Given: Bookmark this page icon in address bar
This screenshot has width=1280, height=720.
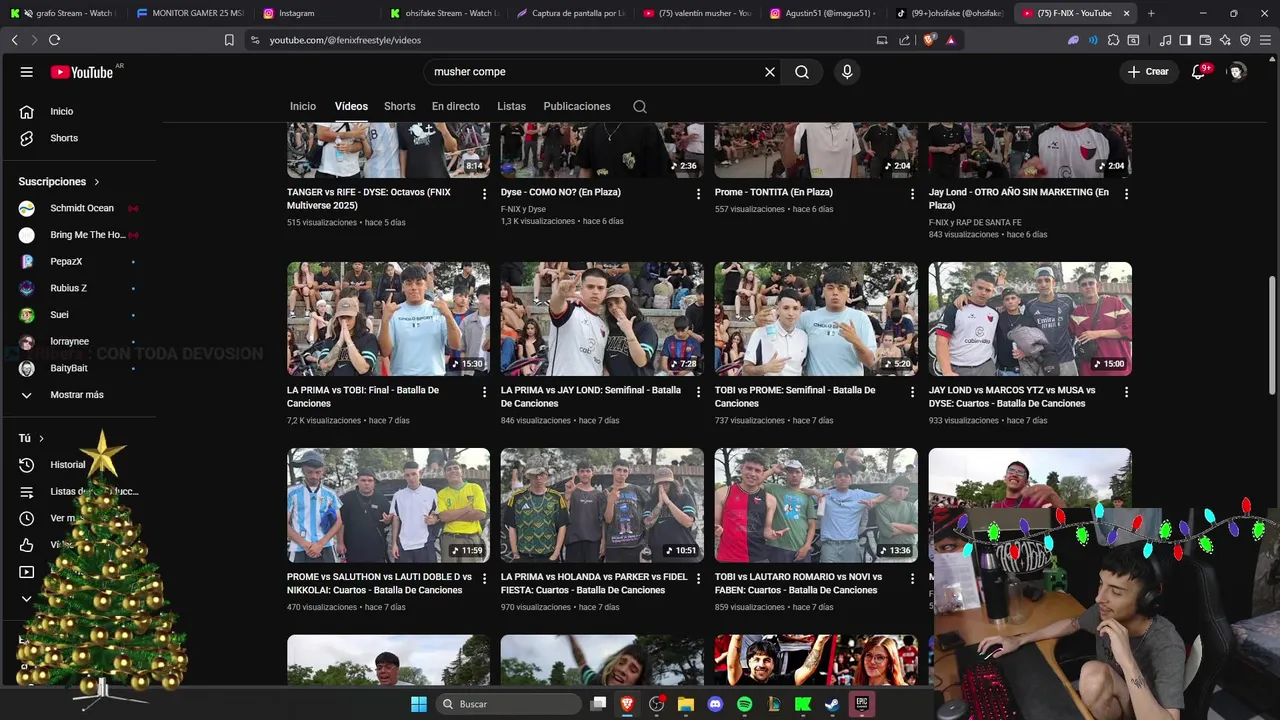Looking at the screenshot, I should click(229, 40).
